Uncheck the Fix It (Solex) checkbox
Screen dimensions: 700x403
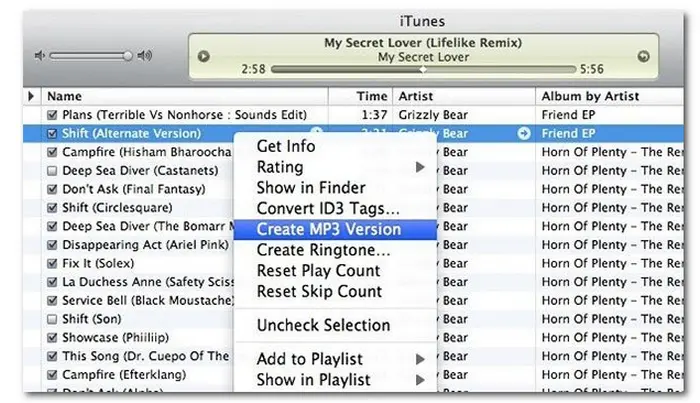(52, 263)
